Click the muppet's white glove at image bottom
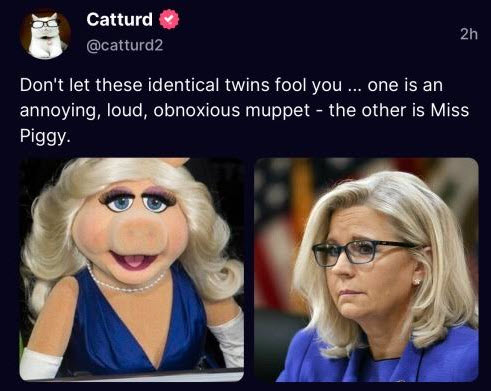491x391 pixels. (x=40, y=363)
